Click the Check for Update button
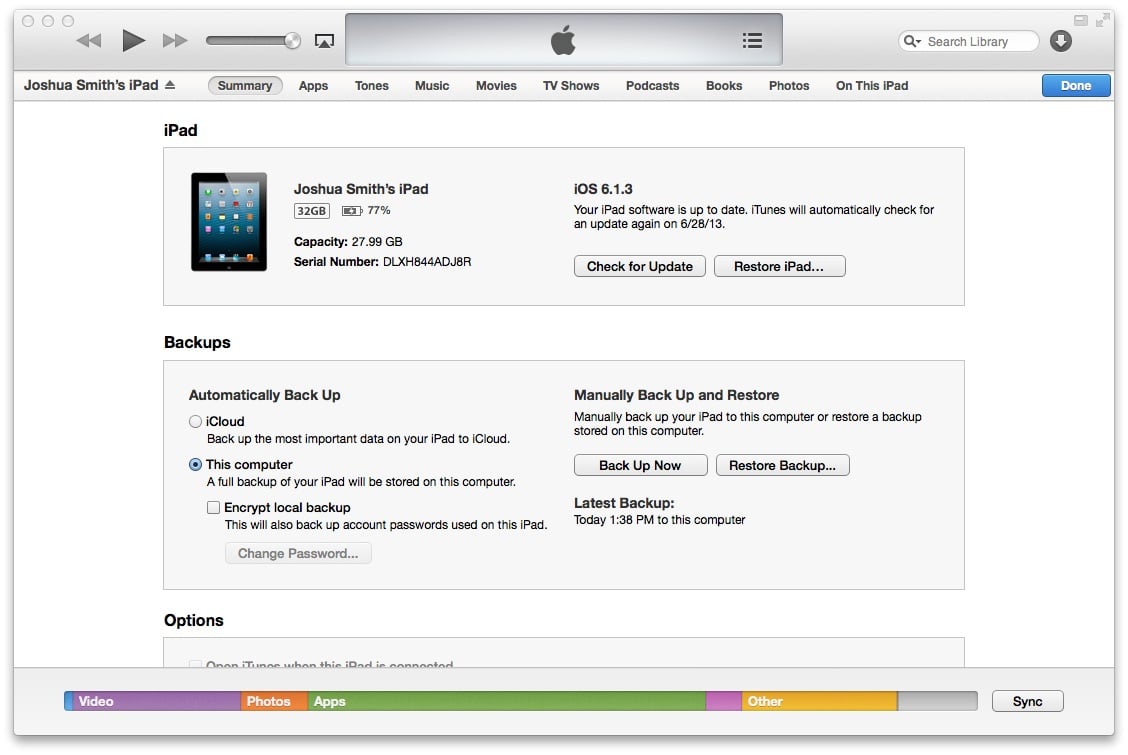The image size is (1128, 755). tap(640, 266)
